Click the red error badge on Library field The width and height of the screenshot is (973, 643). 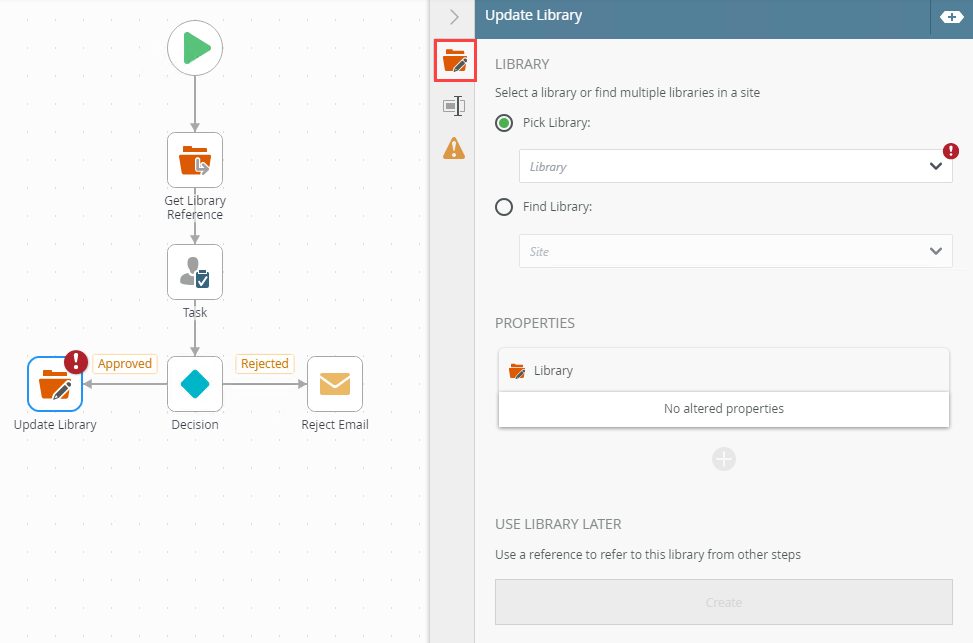(951, 151)
